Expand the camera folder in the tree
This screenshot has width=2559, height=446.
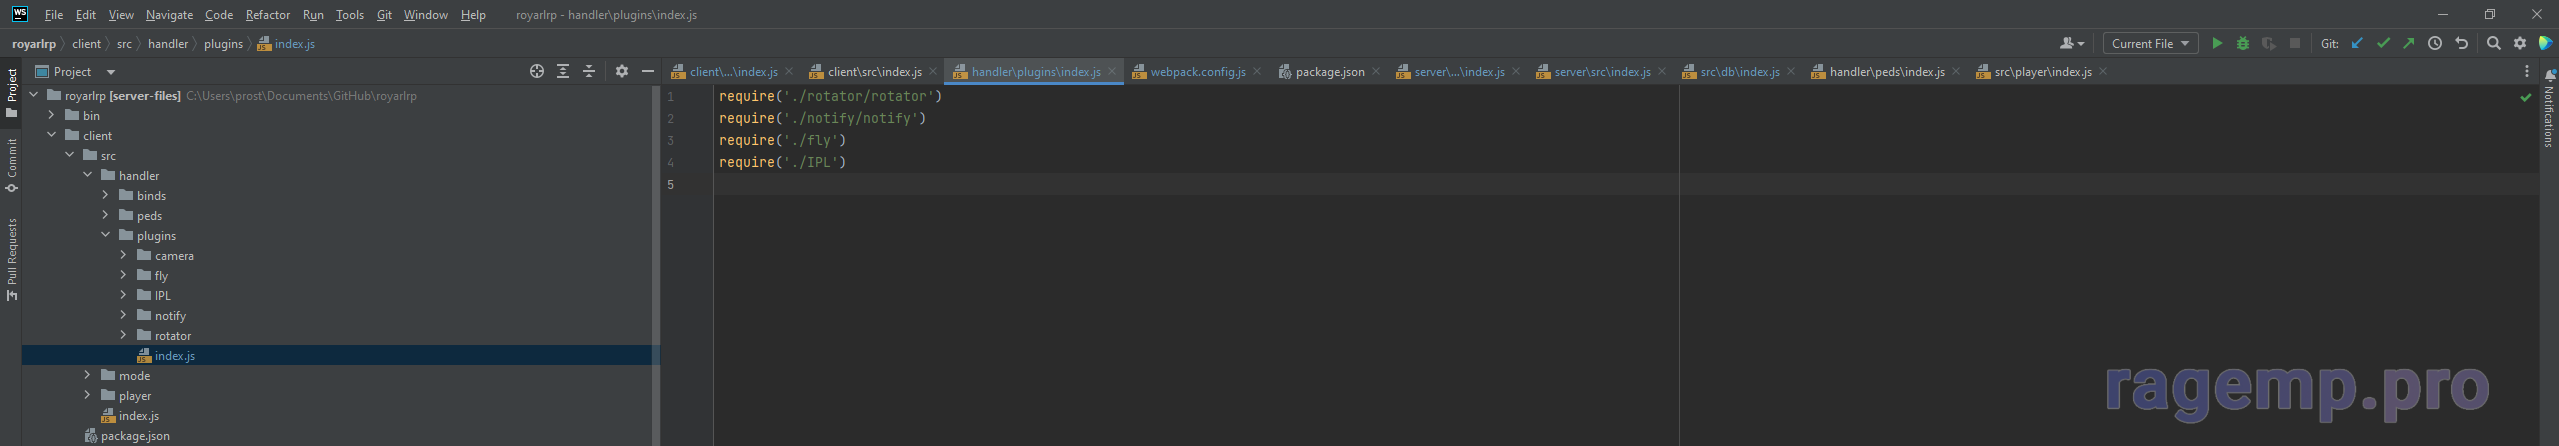pos(123,256)
